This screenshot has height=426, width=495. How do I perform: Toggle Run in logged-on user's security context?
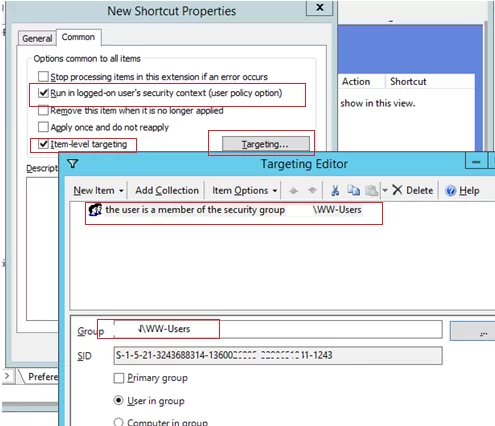pos(43,93)
